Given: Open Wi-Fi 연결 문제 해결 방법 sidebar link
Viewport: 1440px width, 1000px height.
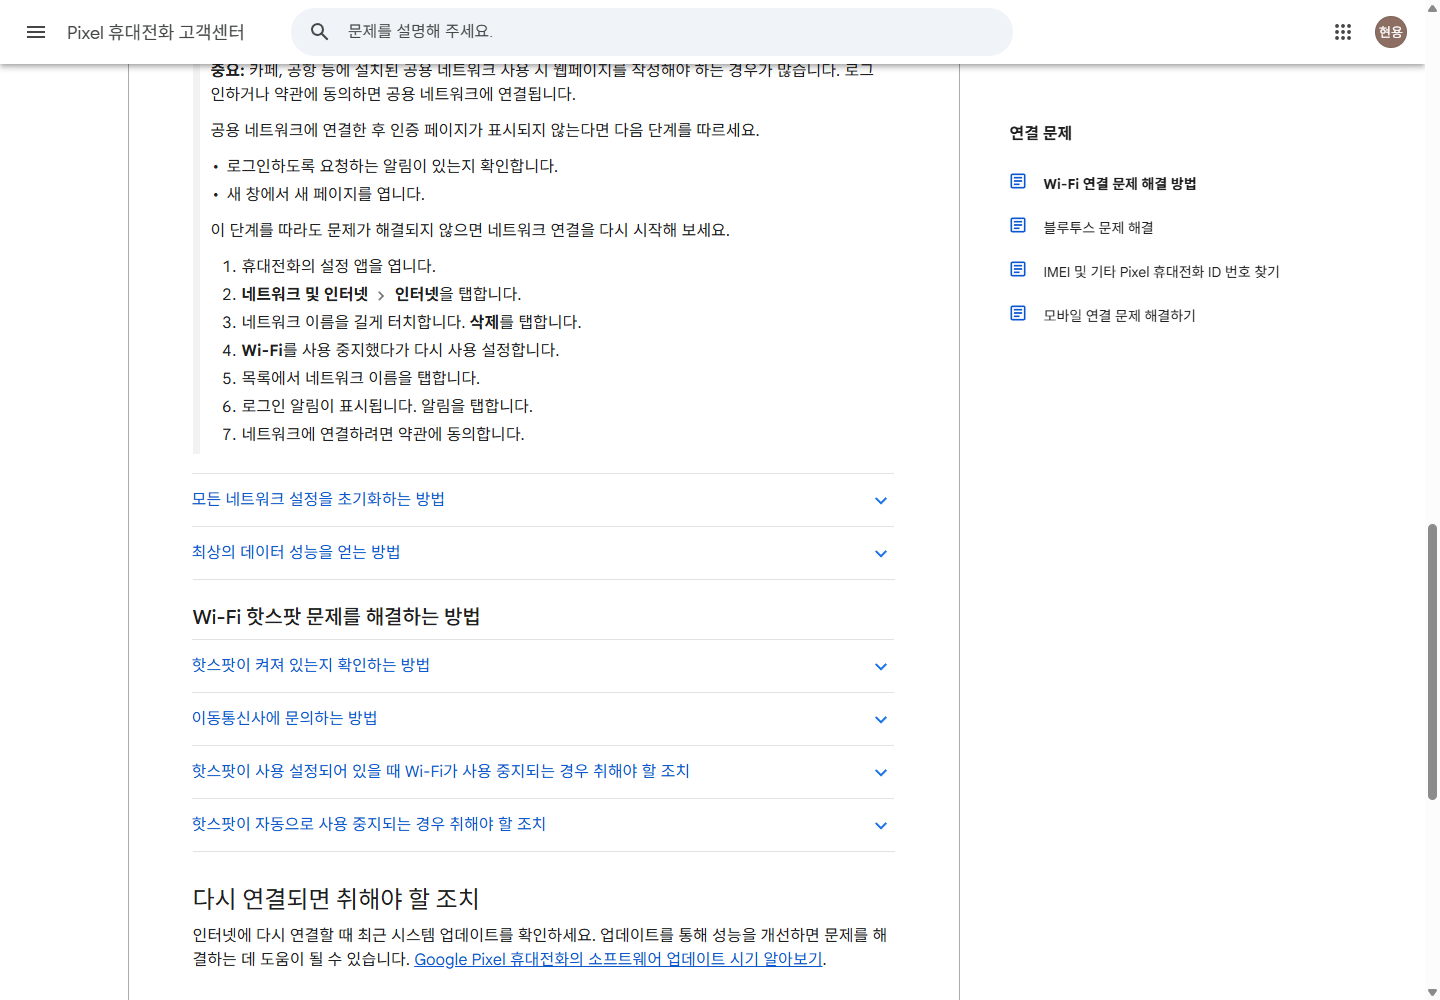Looking at the screenshot, I should 1120,183.
